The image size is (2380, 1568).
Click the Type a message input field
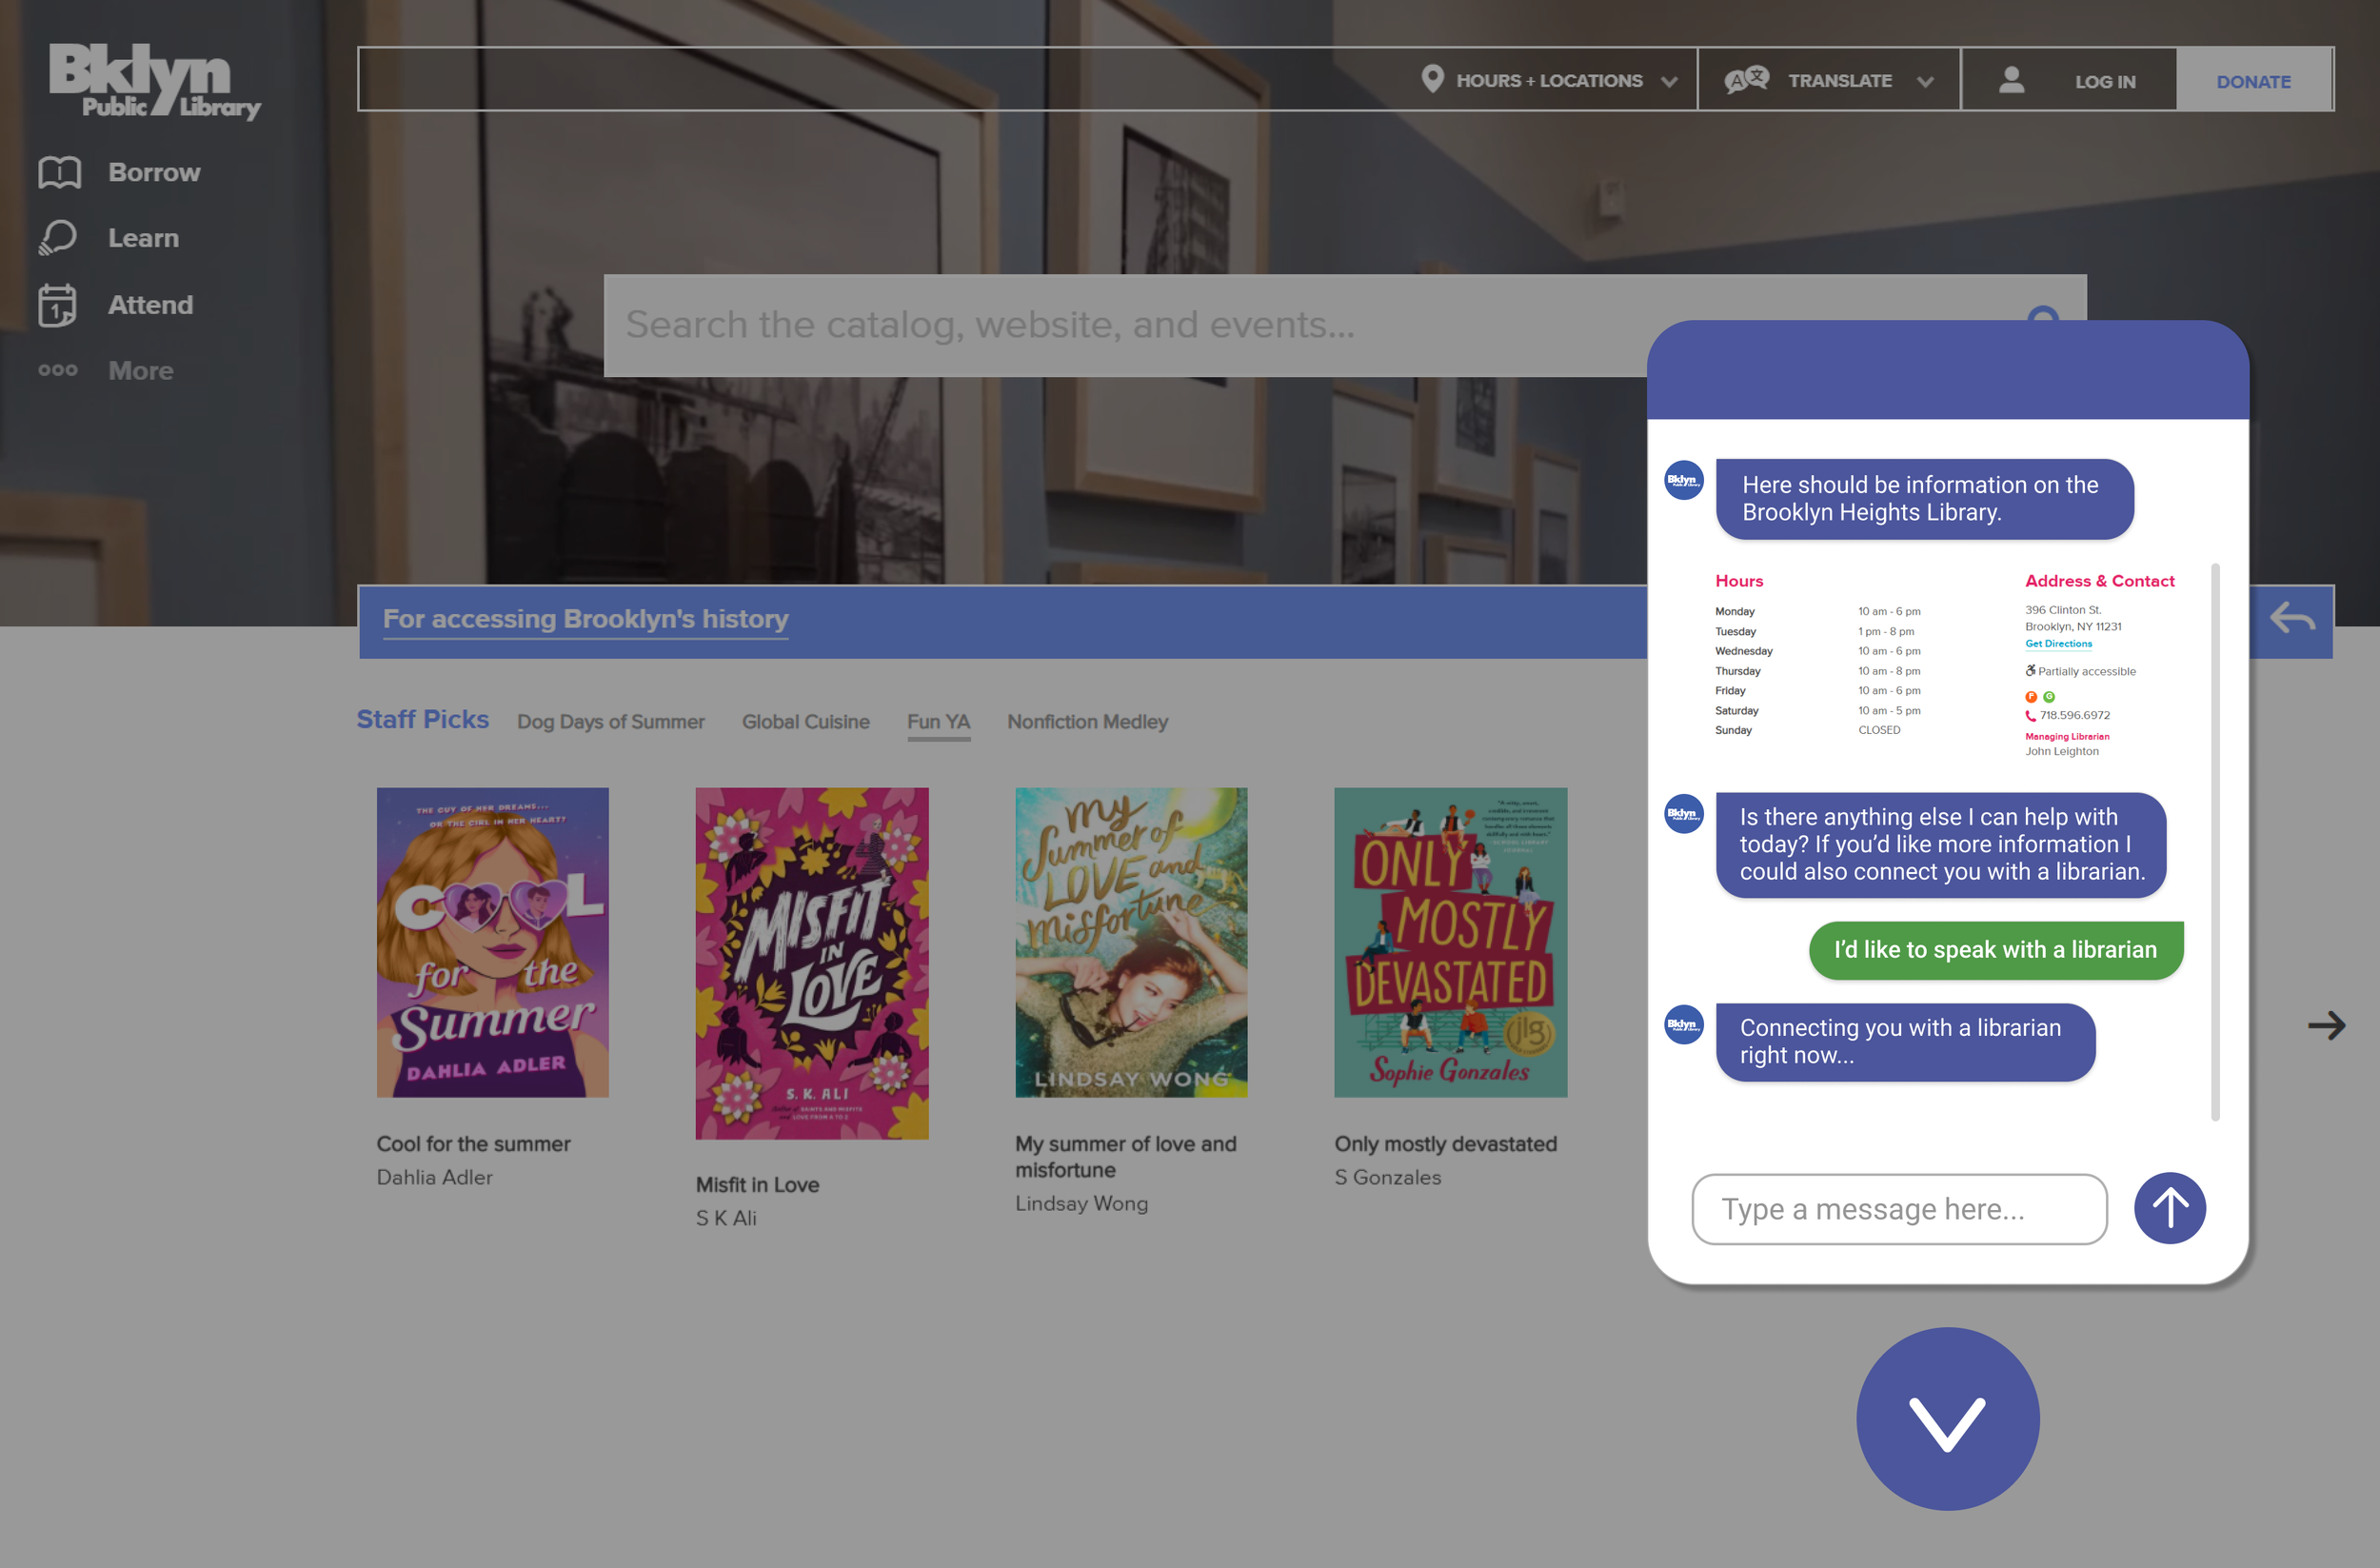coord(1898,1209)
